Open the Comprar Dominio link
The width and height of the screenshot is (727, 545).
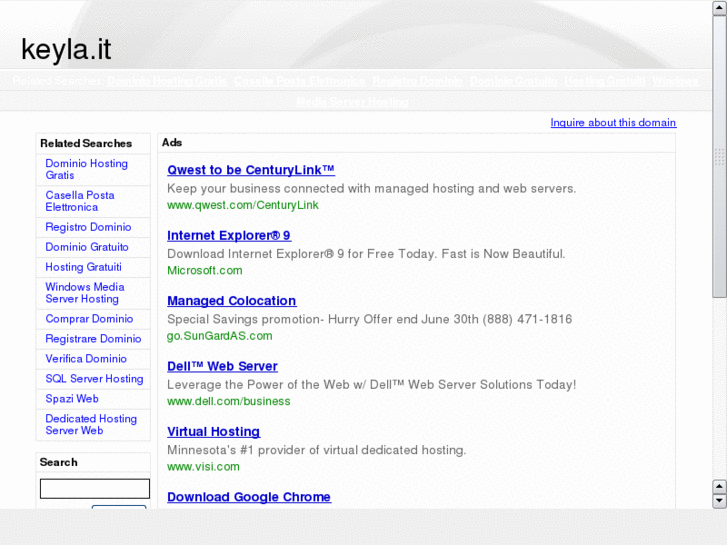(x=89, y=319)
